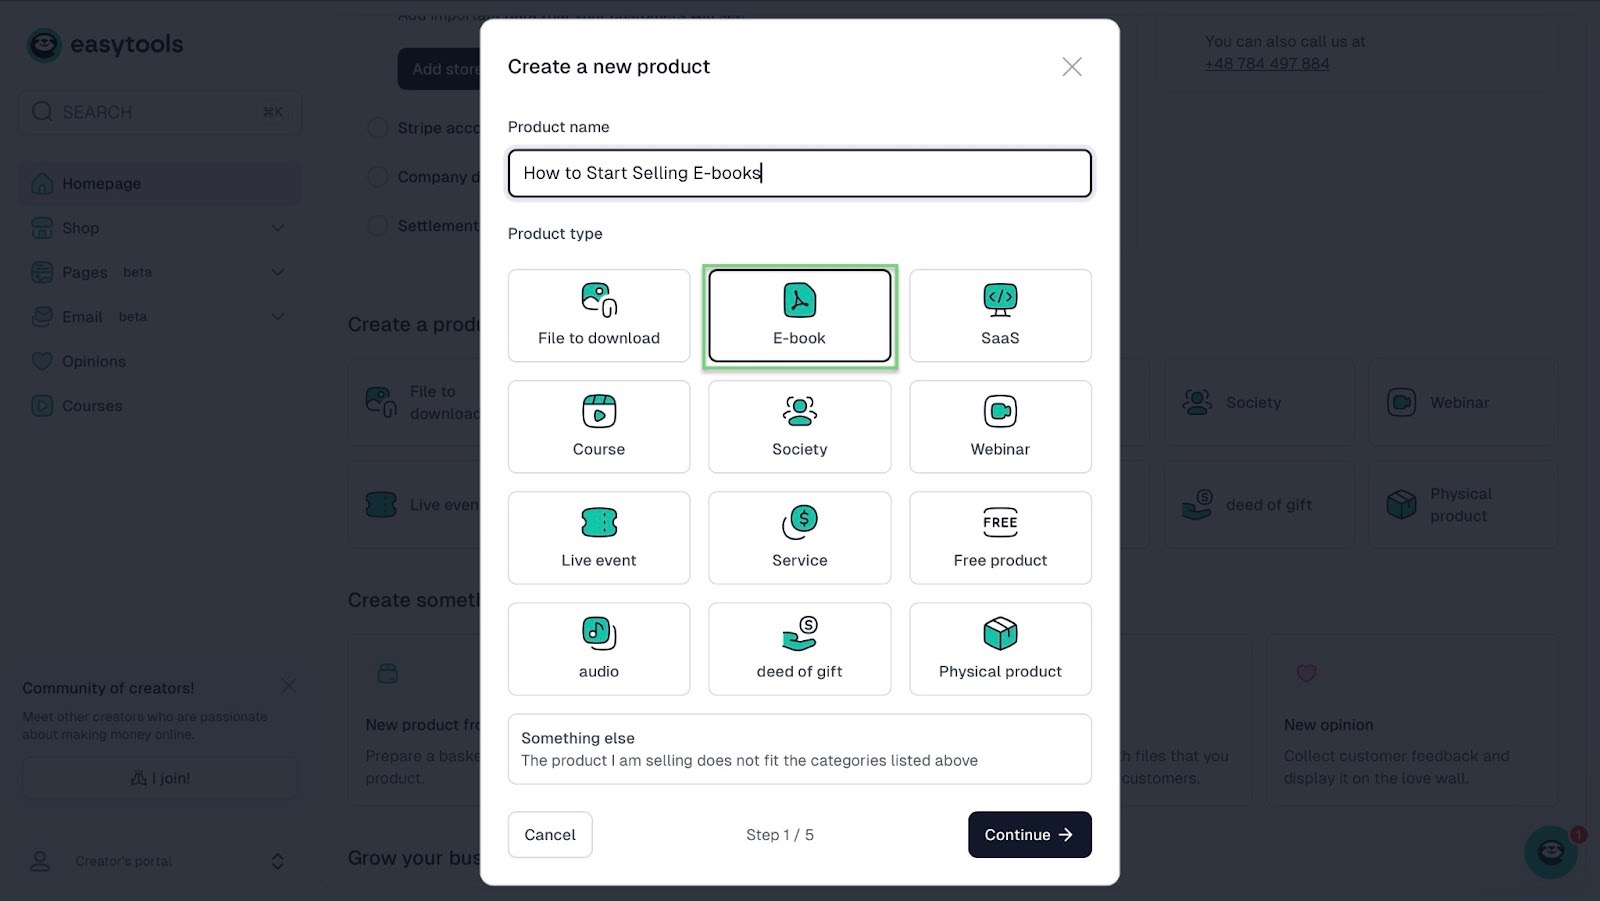Click the Product name input field
The height and width of the screenshot is (901, 1600).
[800, 173]
